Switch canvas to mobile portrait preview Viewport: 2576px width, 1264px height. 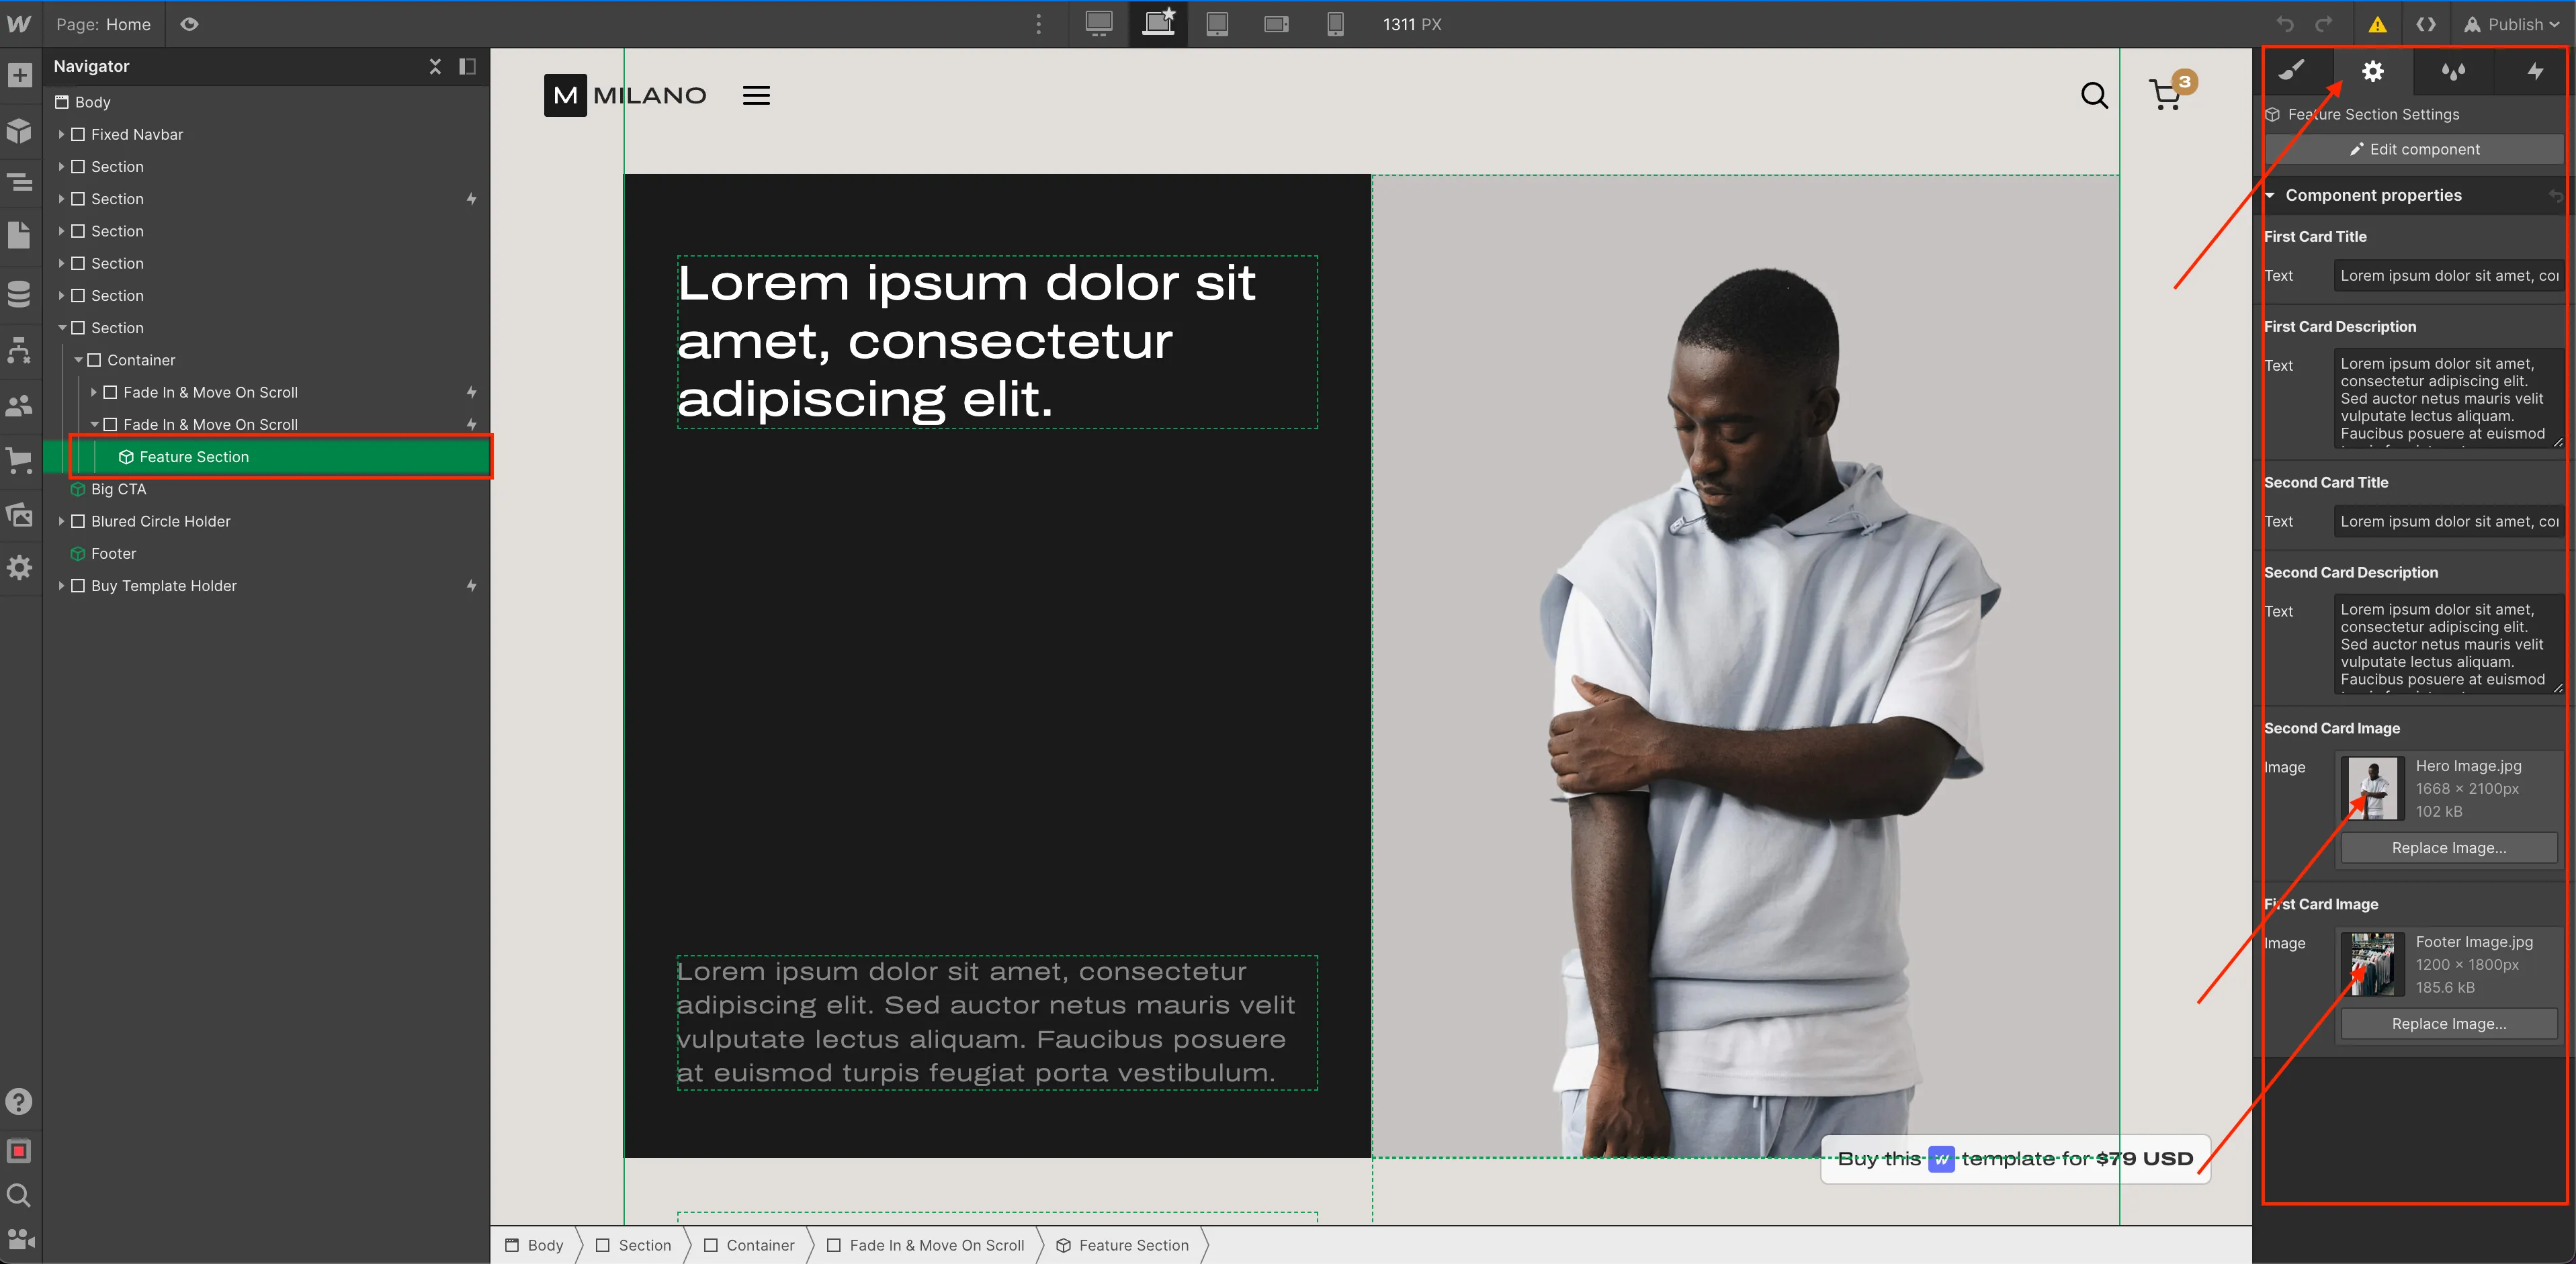1335,24
